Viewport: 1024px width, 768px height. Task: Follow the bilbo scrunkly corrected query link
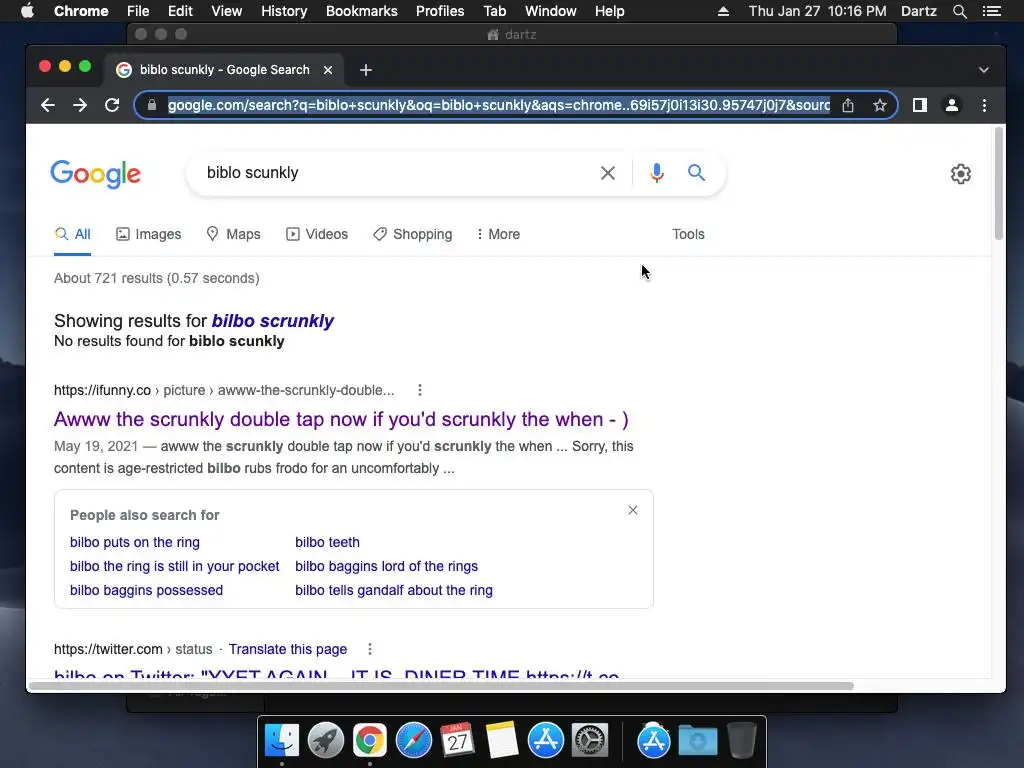point(273,321)
